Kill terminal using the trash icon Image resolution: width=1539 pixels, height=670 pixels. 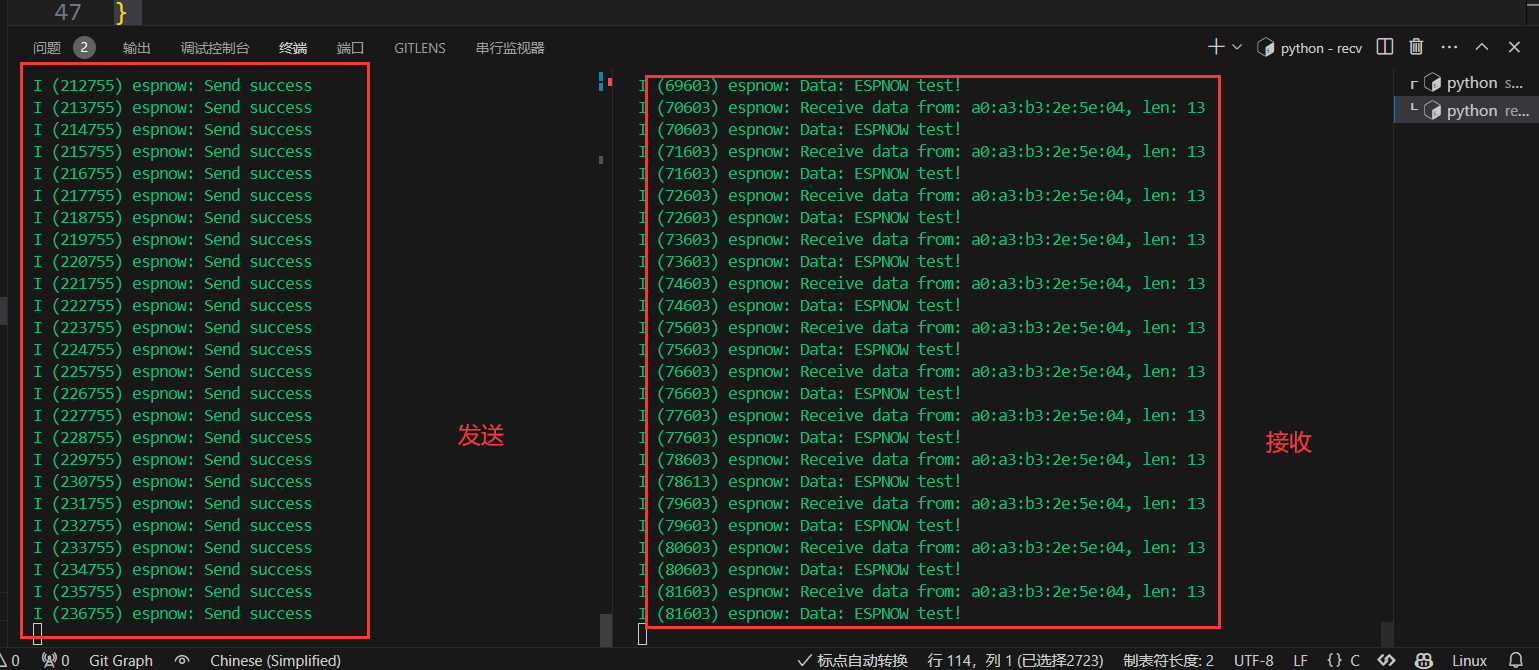1416,47
